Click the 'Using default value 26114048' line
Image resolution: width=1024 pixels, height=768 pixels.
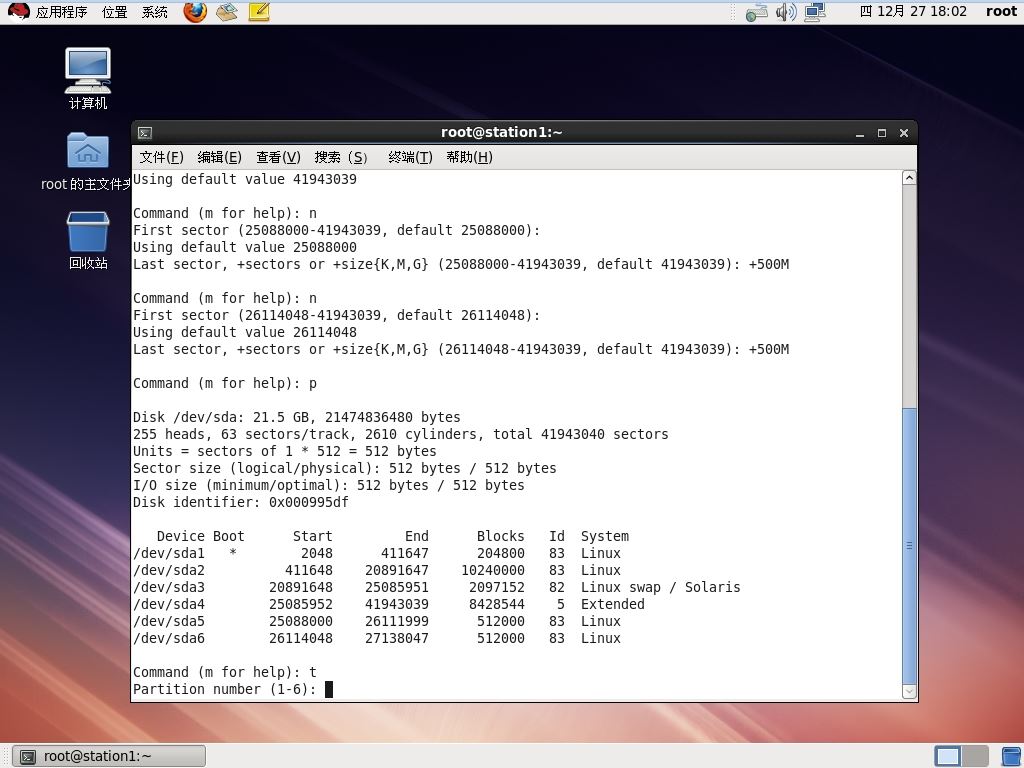click(245, 332)
